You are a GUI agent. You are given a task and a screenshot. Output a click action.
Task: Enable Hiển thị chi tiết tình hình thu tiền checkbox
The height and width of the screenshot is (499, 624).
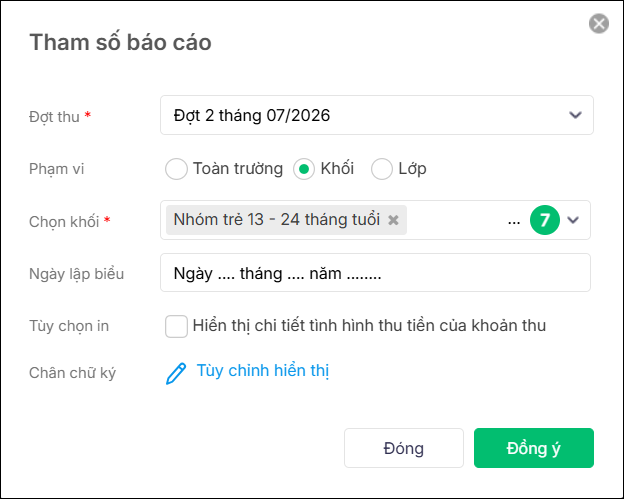click(x=176, y=326)
